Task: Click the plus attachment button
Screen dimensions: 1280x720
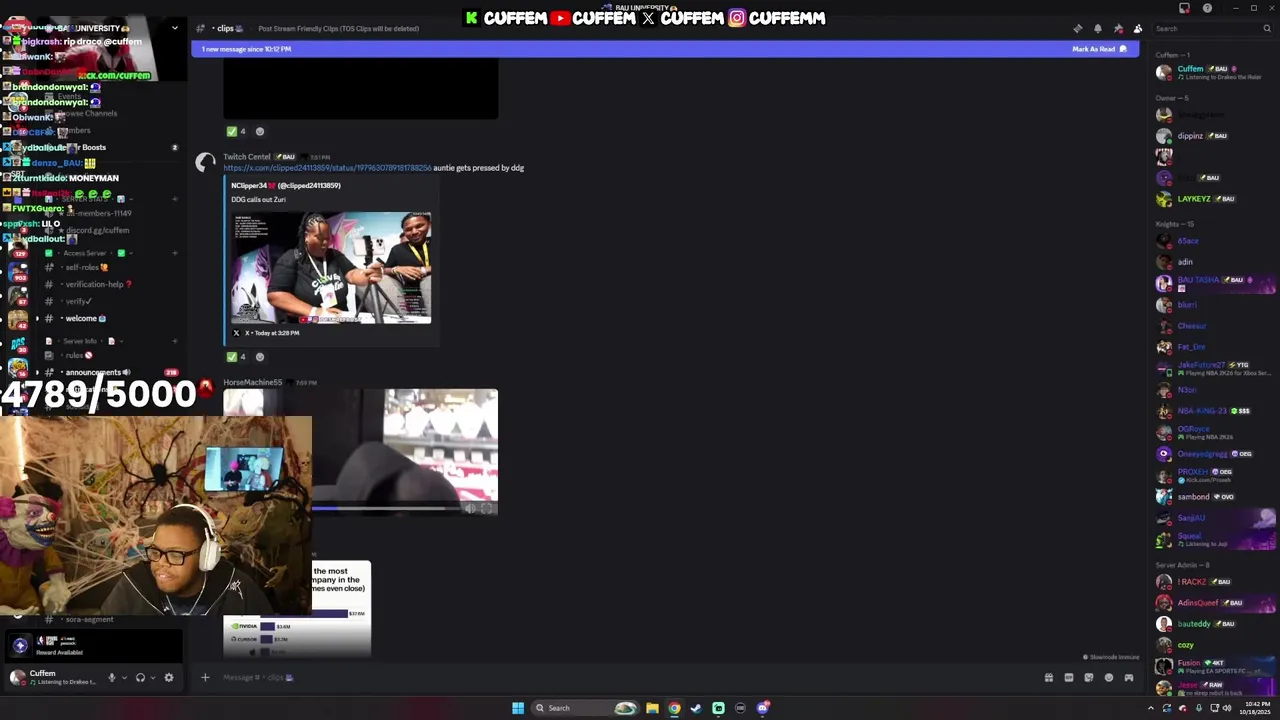Action: coord(205,677)
